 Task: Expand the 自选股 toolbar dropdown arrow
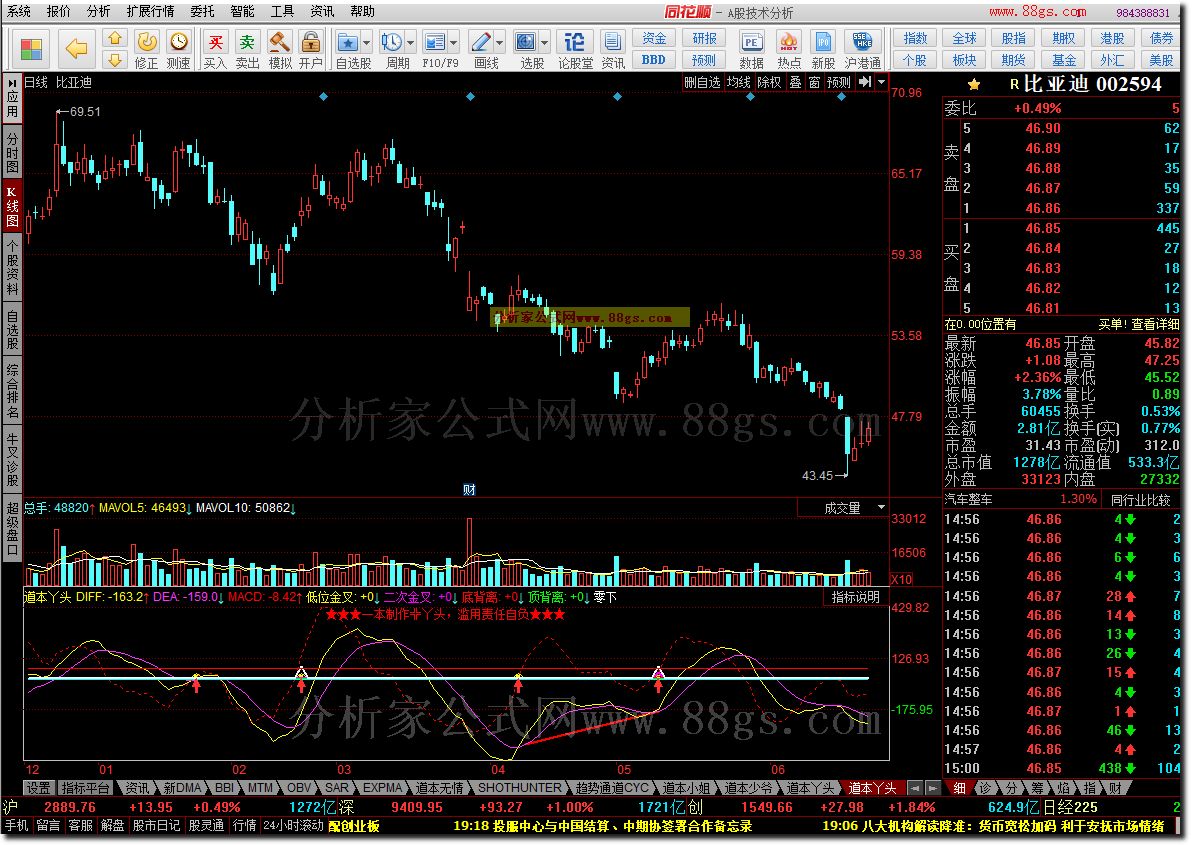[x=367, y=43]
